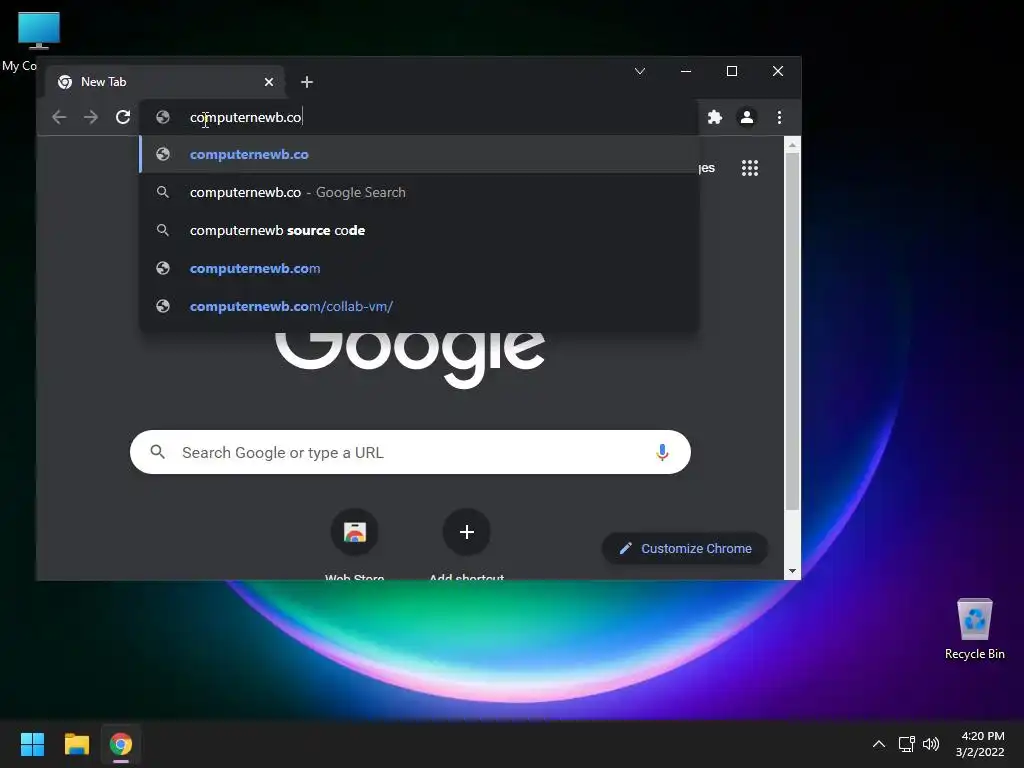Maximize the Chrome window

coord(731,71)
